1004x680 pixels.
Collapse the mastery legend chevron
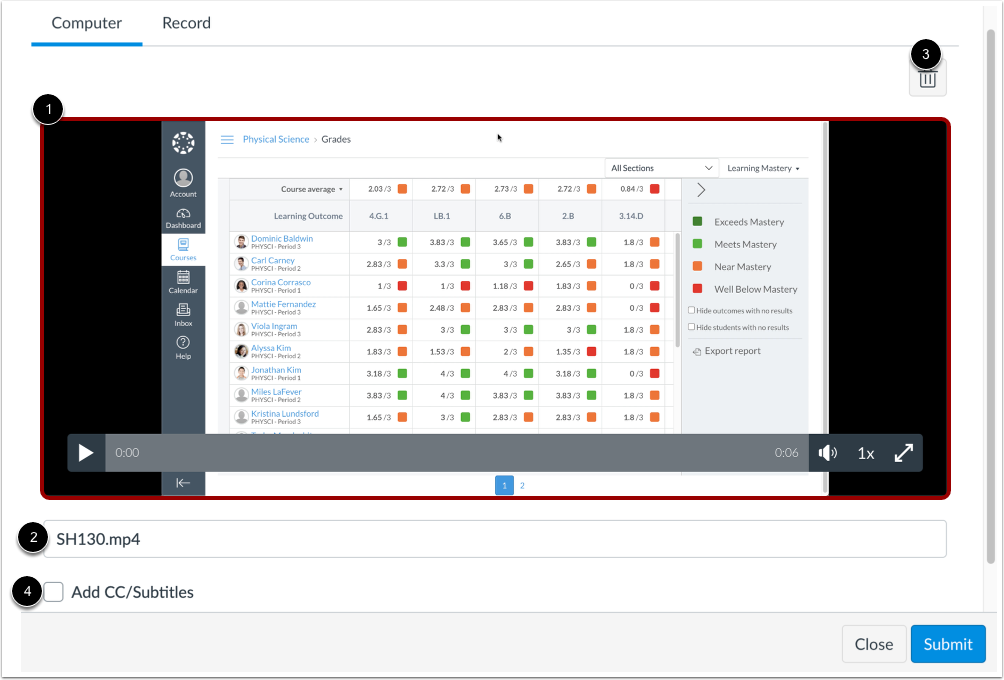click(x=701, y=190)
